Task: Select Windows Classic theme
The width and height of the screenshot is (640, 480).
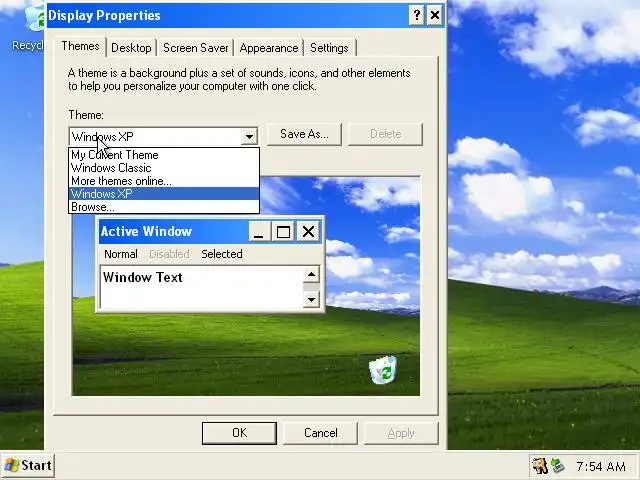Action: (164, 168)
